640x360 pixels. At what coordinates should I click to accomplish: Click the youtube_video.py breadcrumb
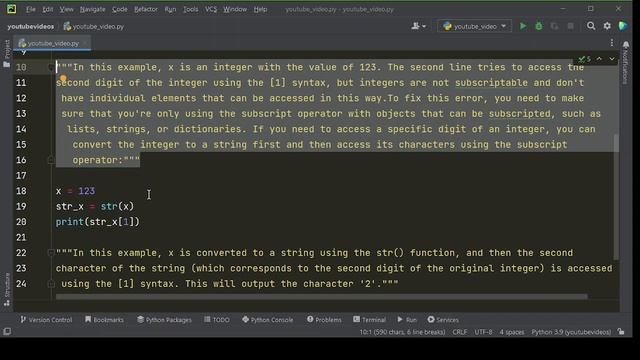(94, 27)
